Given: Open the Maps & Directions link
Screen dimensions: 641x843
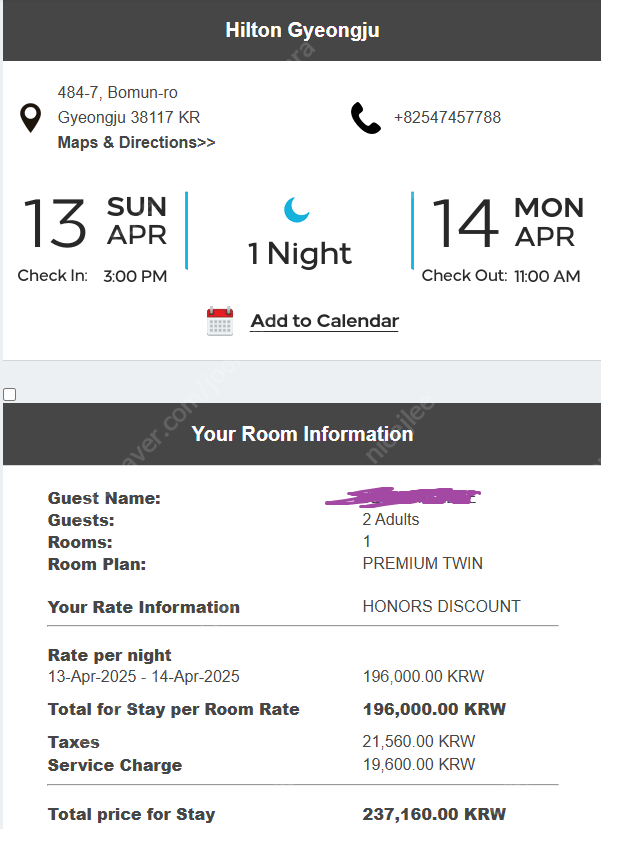Looking at the screenshot, I should pos(137,142).
